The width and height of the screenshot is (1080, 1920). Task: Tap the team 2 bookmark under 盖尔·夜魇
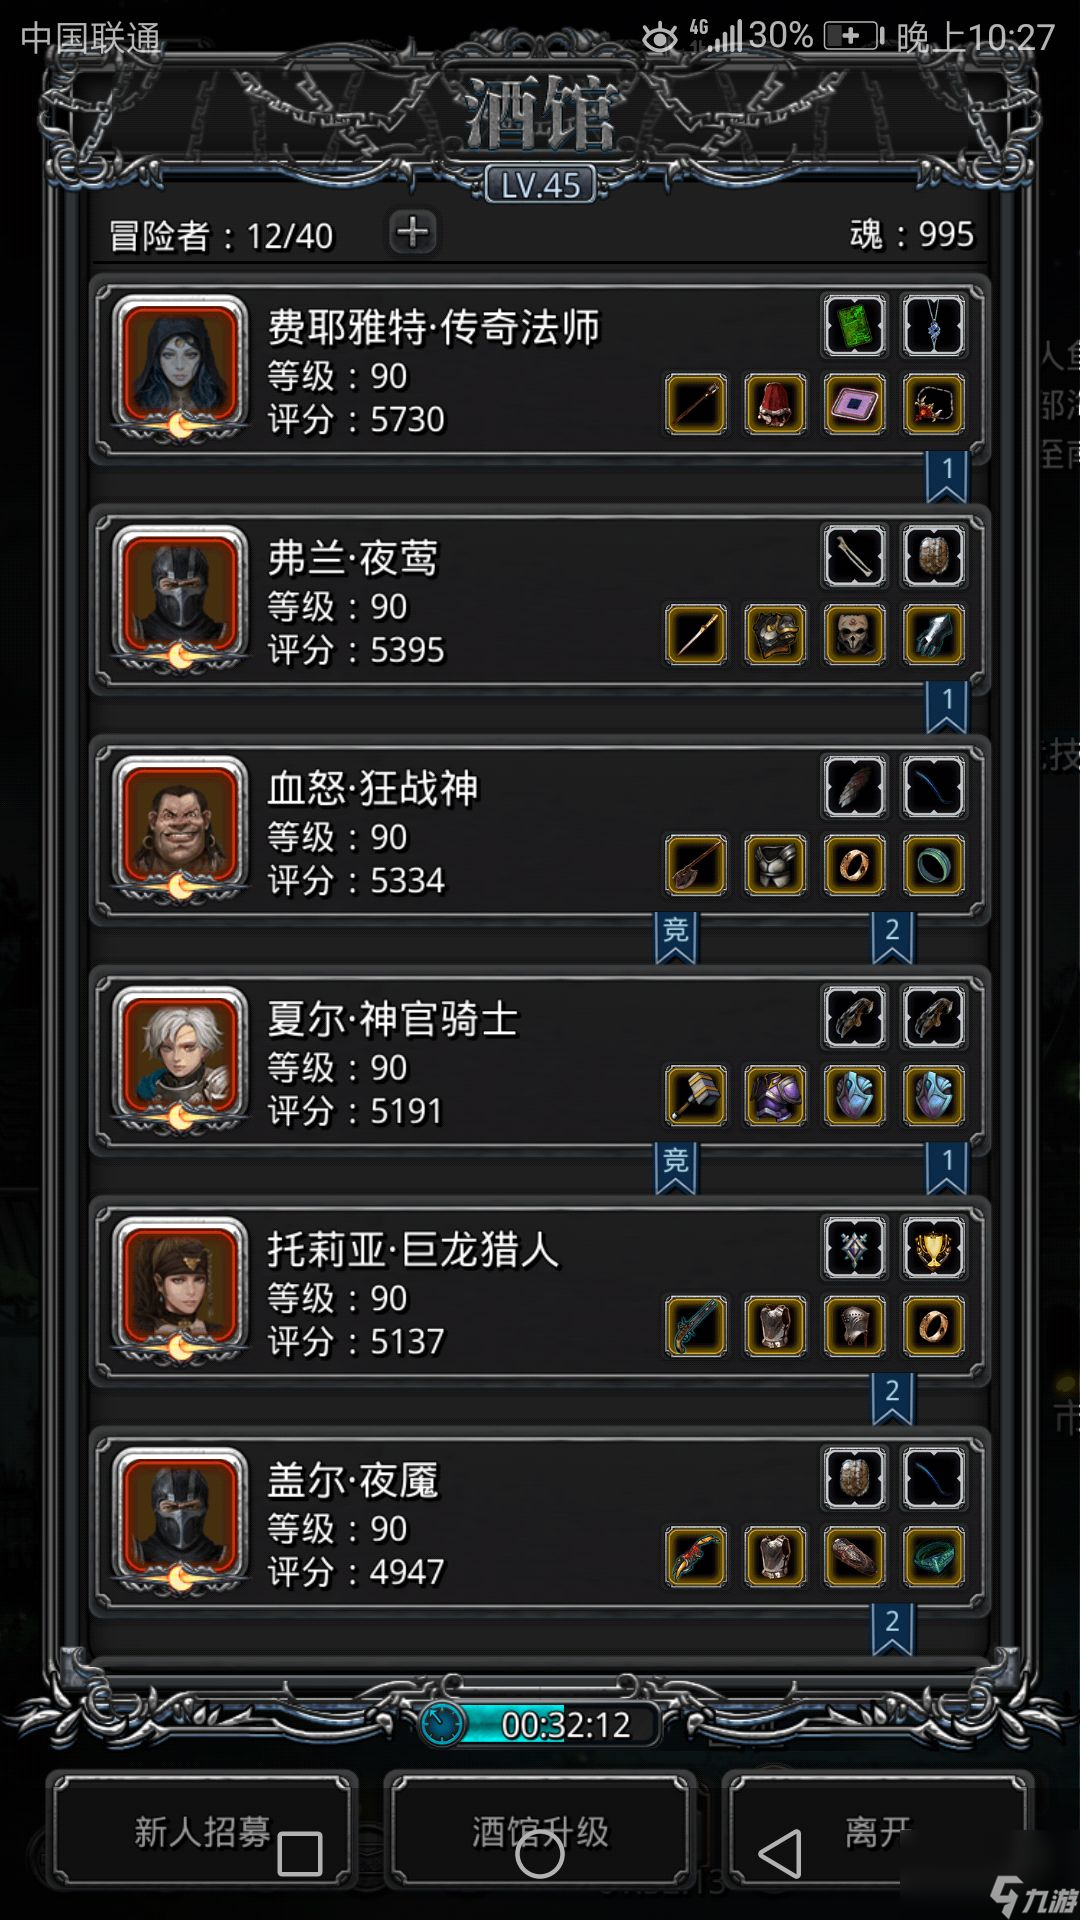pyautogui.click(x=892, y=1629)
